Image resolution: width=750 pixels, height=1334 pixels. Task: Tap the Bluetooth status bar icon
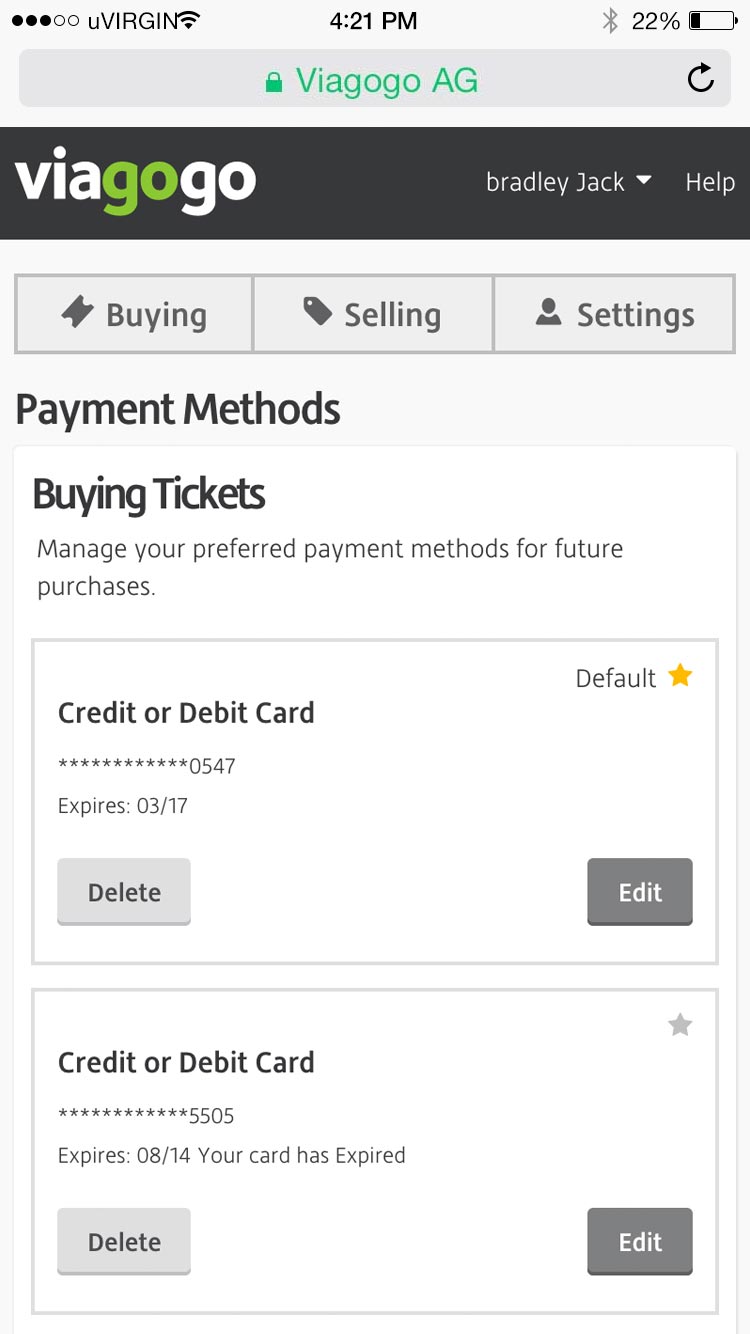(x=610, y=20)
